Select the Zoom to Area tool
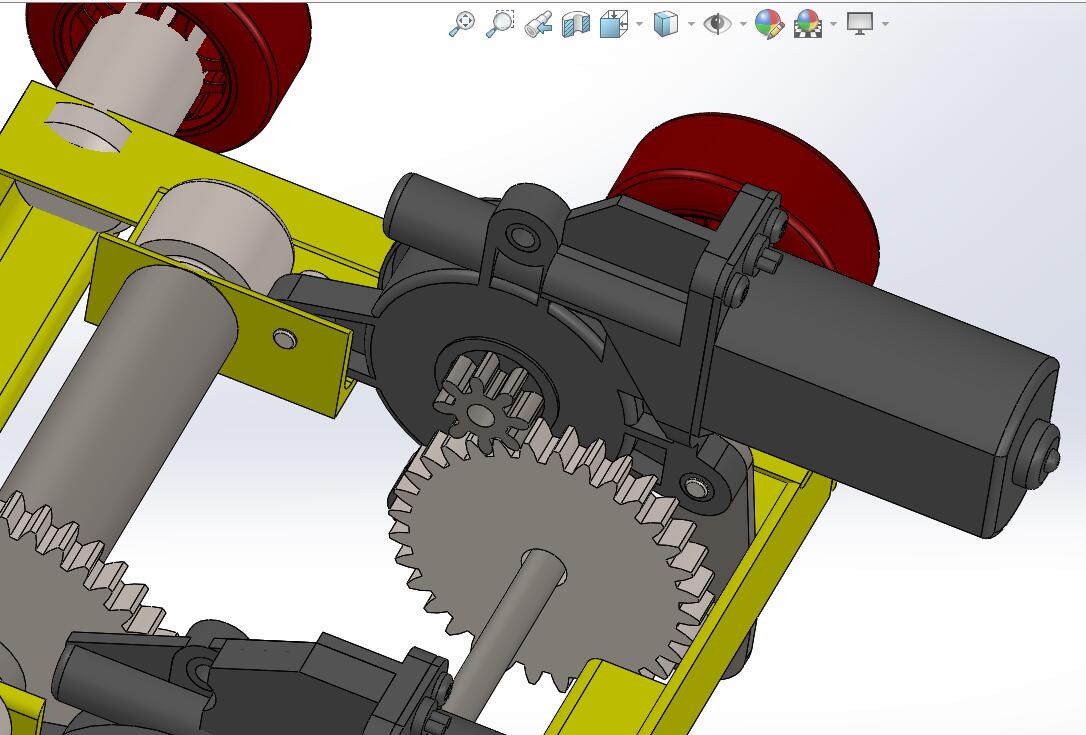The image size is (1086, 735). point(499,24)
